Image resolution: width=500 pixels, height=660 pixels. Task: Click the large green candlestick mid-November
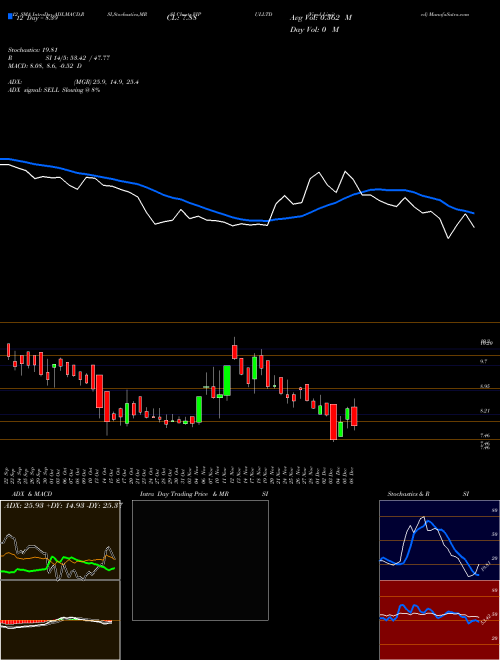pos(227,381)
